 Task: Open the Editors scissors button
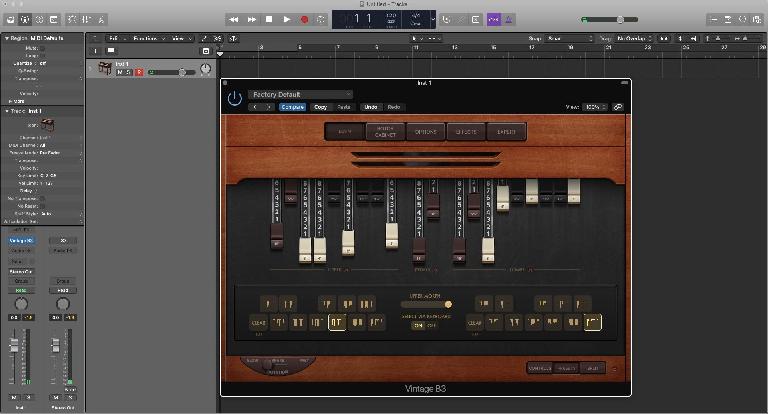101,20
